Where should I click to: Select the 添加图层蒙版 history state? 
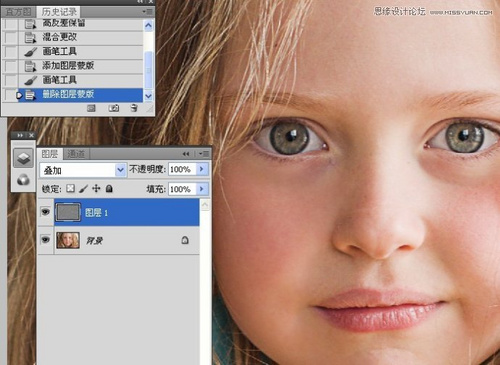click(81, 66)
